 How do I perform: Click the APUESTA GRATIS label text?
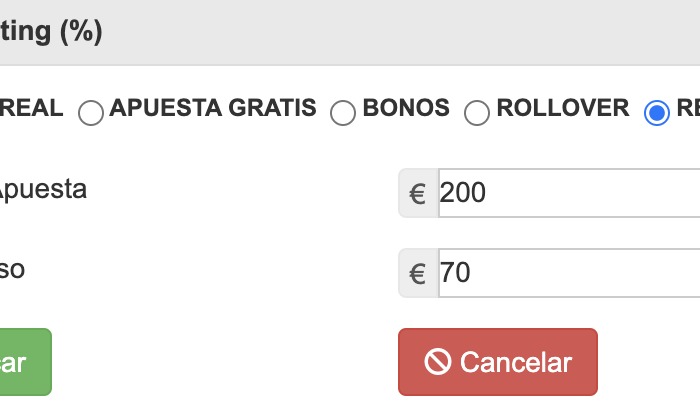coord(213,108)
